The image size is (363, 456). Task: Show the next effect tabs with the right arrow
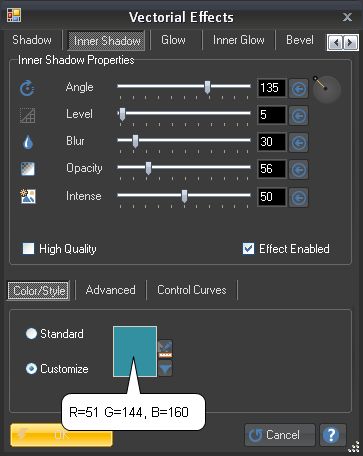pos(350,43)
